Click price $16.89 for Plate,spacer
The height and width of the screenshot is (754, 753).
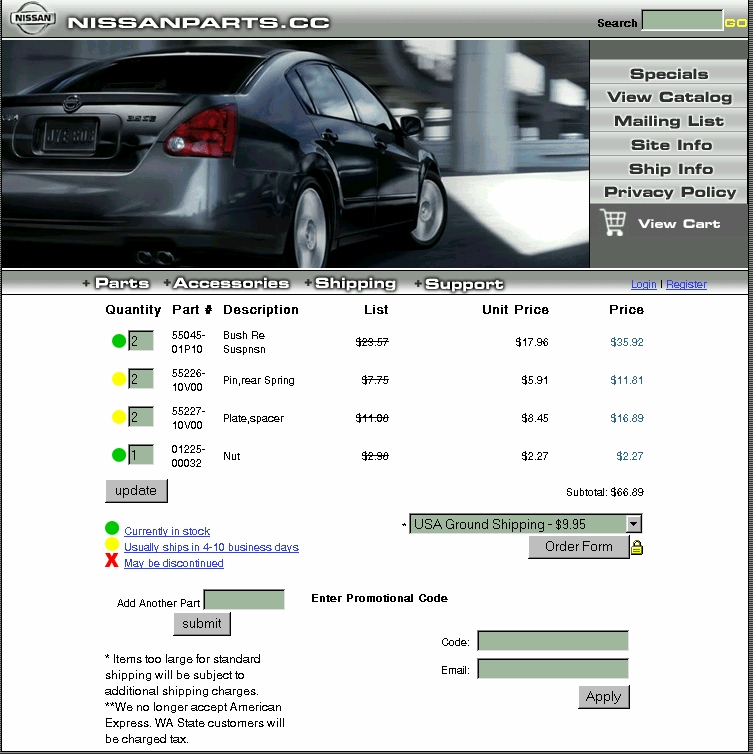[x=627, y=418]
